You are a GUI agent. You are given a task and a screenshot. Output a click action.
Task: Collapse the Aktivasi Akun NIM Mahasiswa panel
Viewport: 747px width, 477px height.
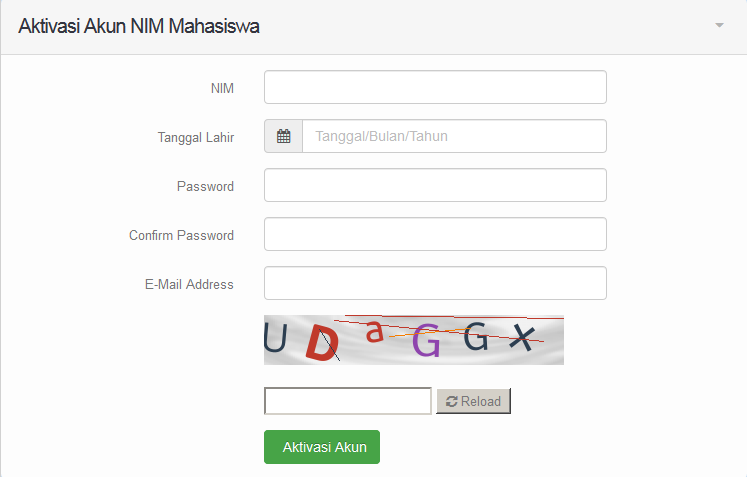[719, 26]
